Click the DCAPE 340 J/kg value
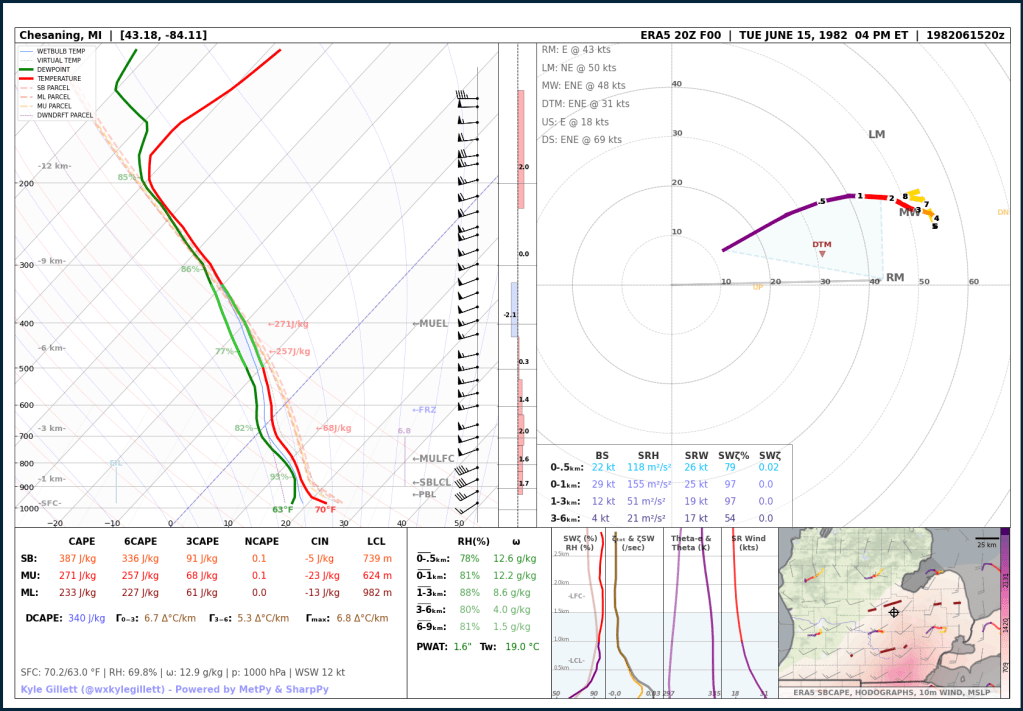This screenshot has height=711, width=1023. point(86,618)
